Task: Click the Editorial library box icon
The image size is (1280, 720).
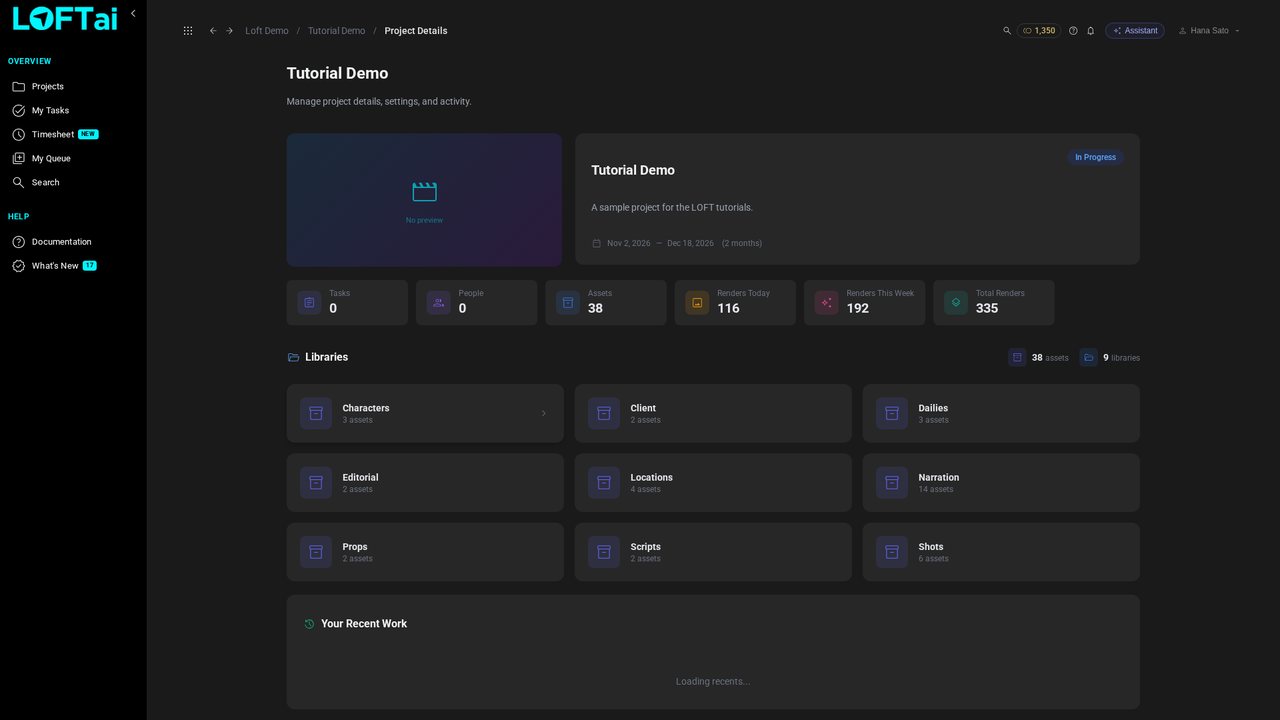Action: point(316,483)
